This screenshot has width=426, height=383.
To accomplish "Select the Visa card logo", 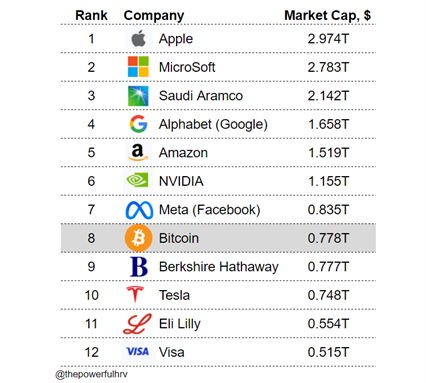I will [x=138, y=352].
